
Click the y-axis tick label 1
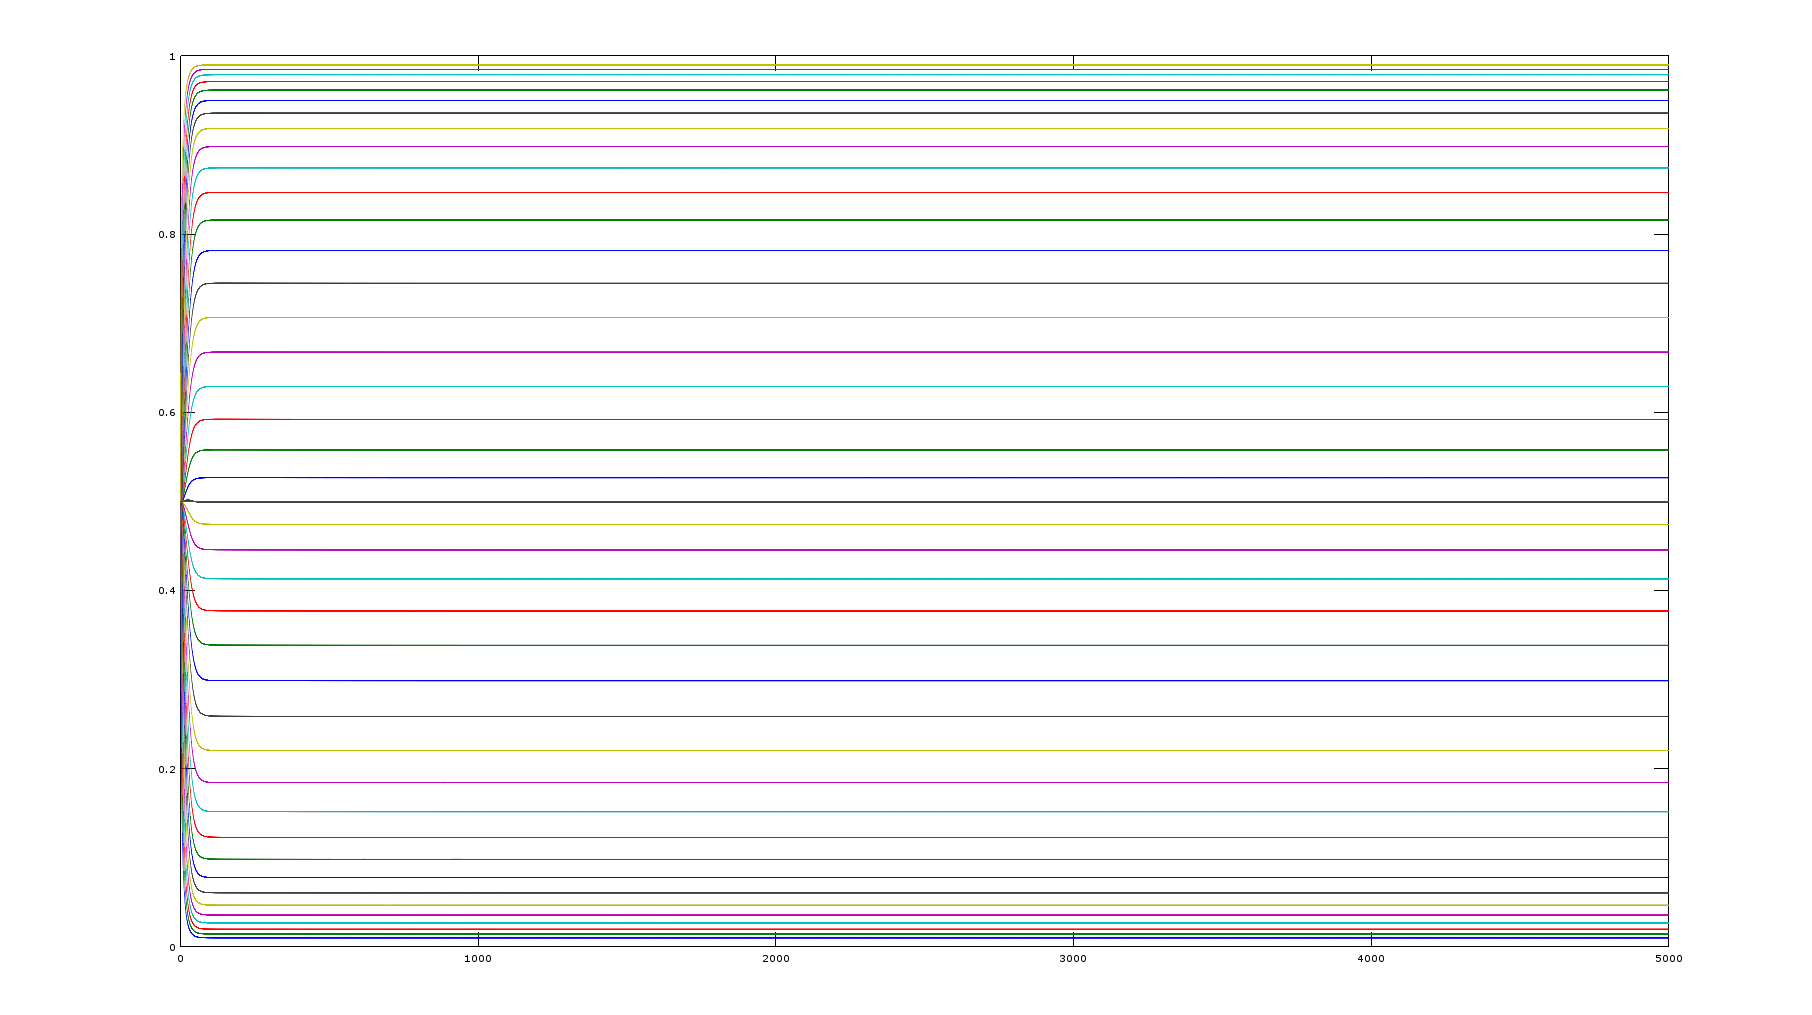coord(171,57)
